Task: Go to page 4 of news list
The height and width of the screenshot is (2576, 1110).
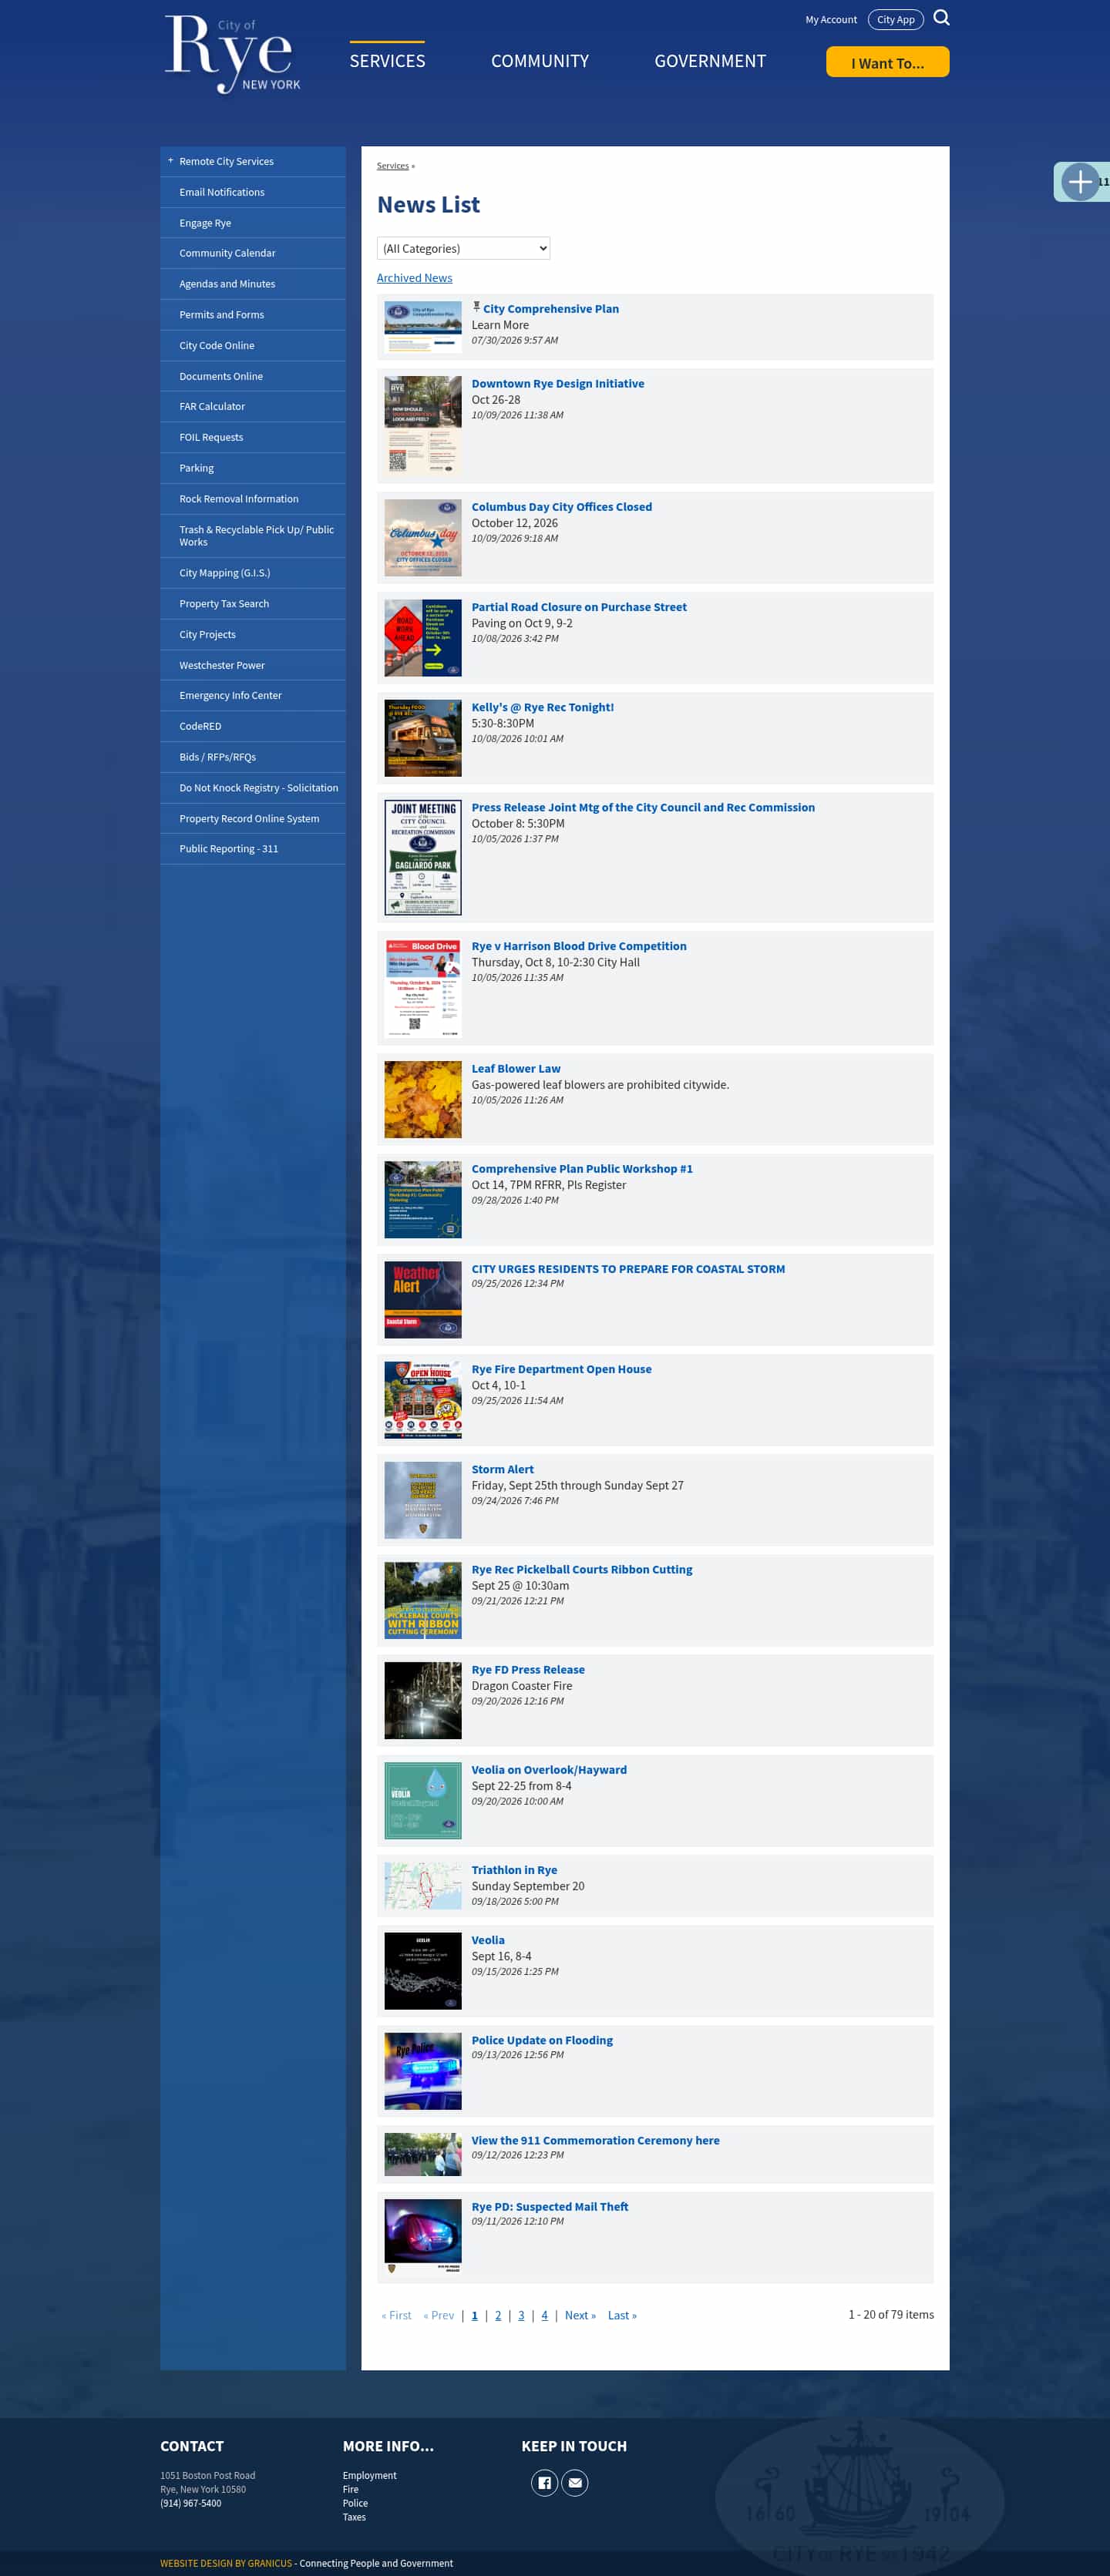Action: click(544, 2315)
